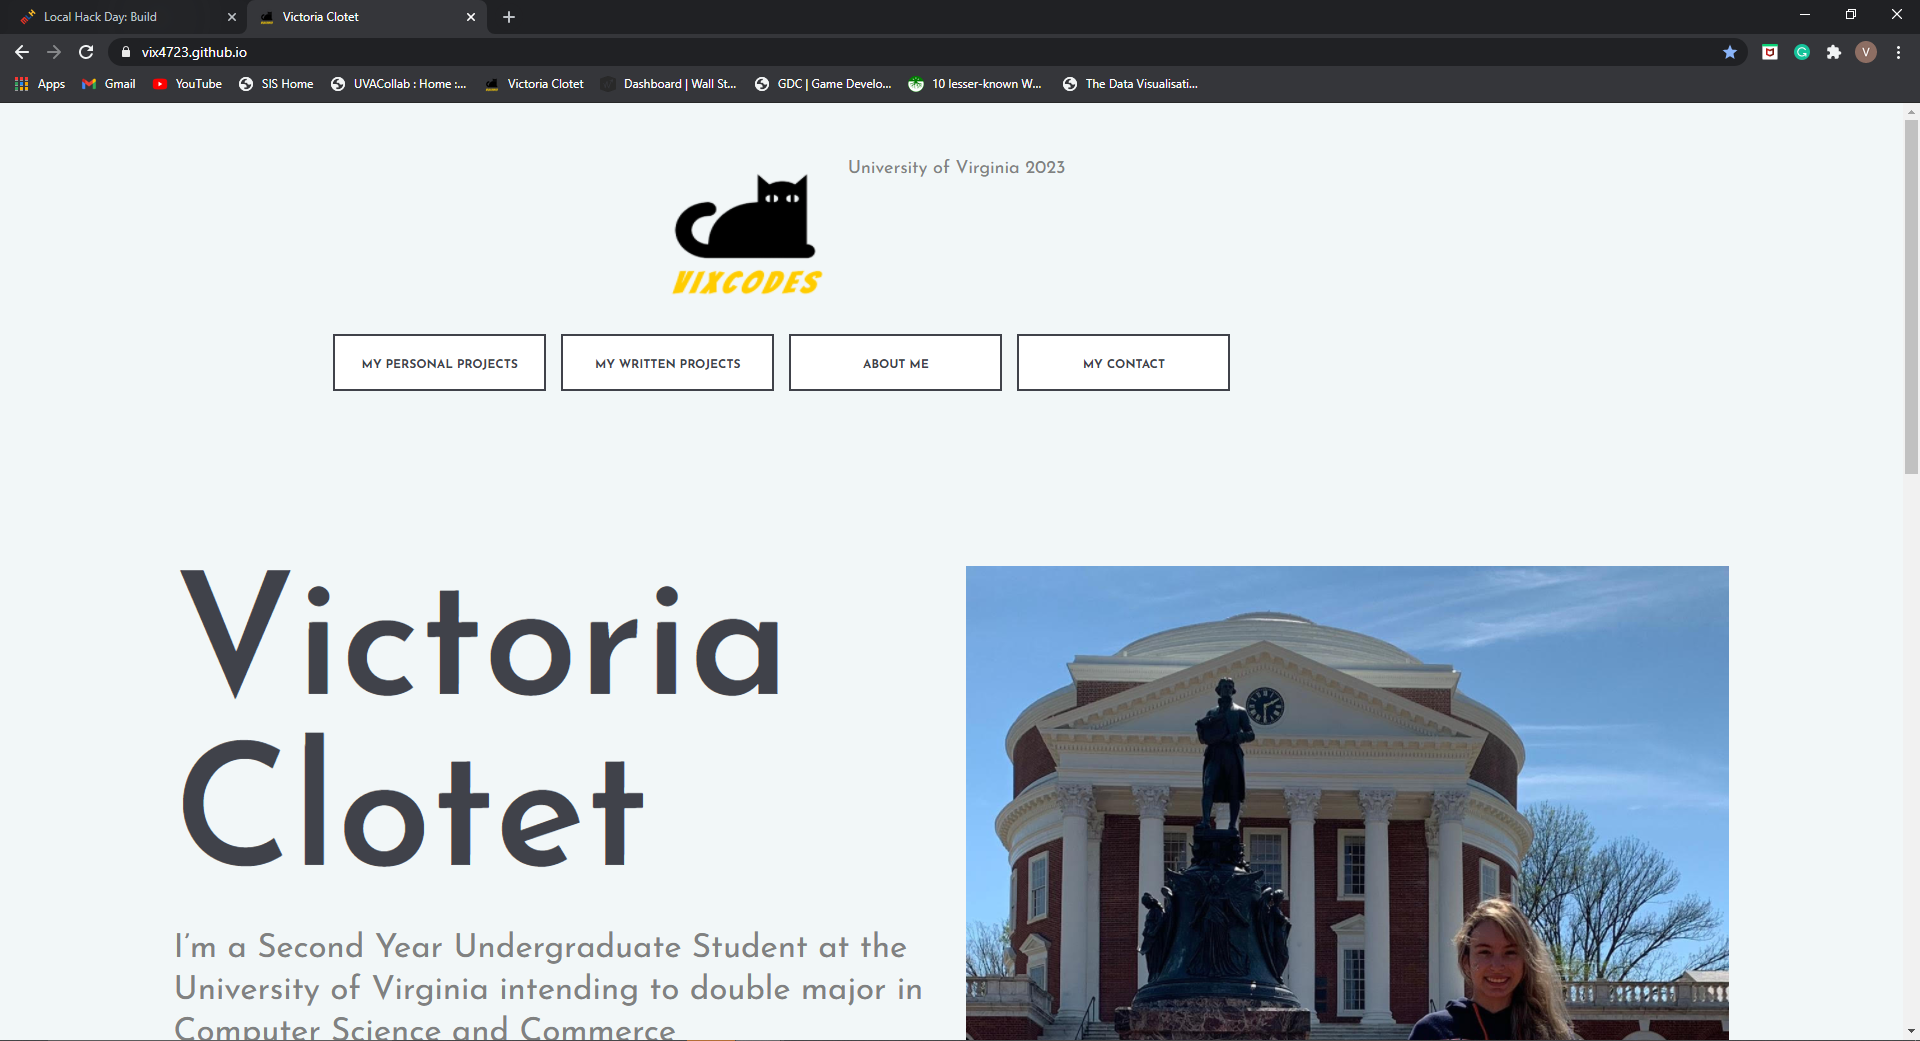Open the GDC | Game Develo... bookmark

(823, 84)
